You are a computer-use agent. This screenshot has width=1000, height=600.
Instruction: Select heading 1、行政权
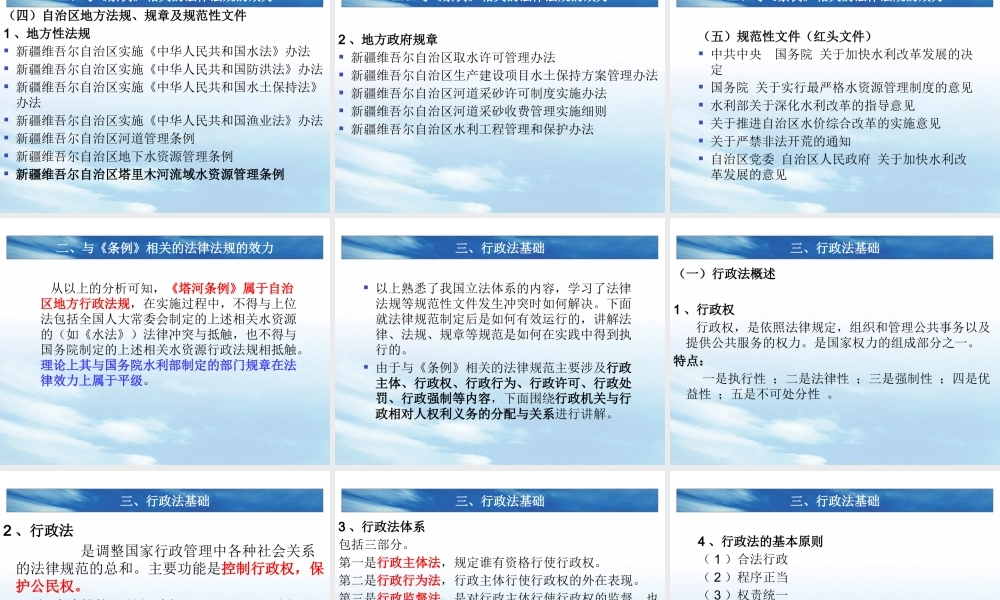(704, 310)
